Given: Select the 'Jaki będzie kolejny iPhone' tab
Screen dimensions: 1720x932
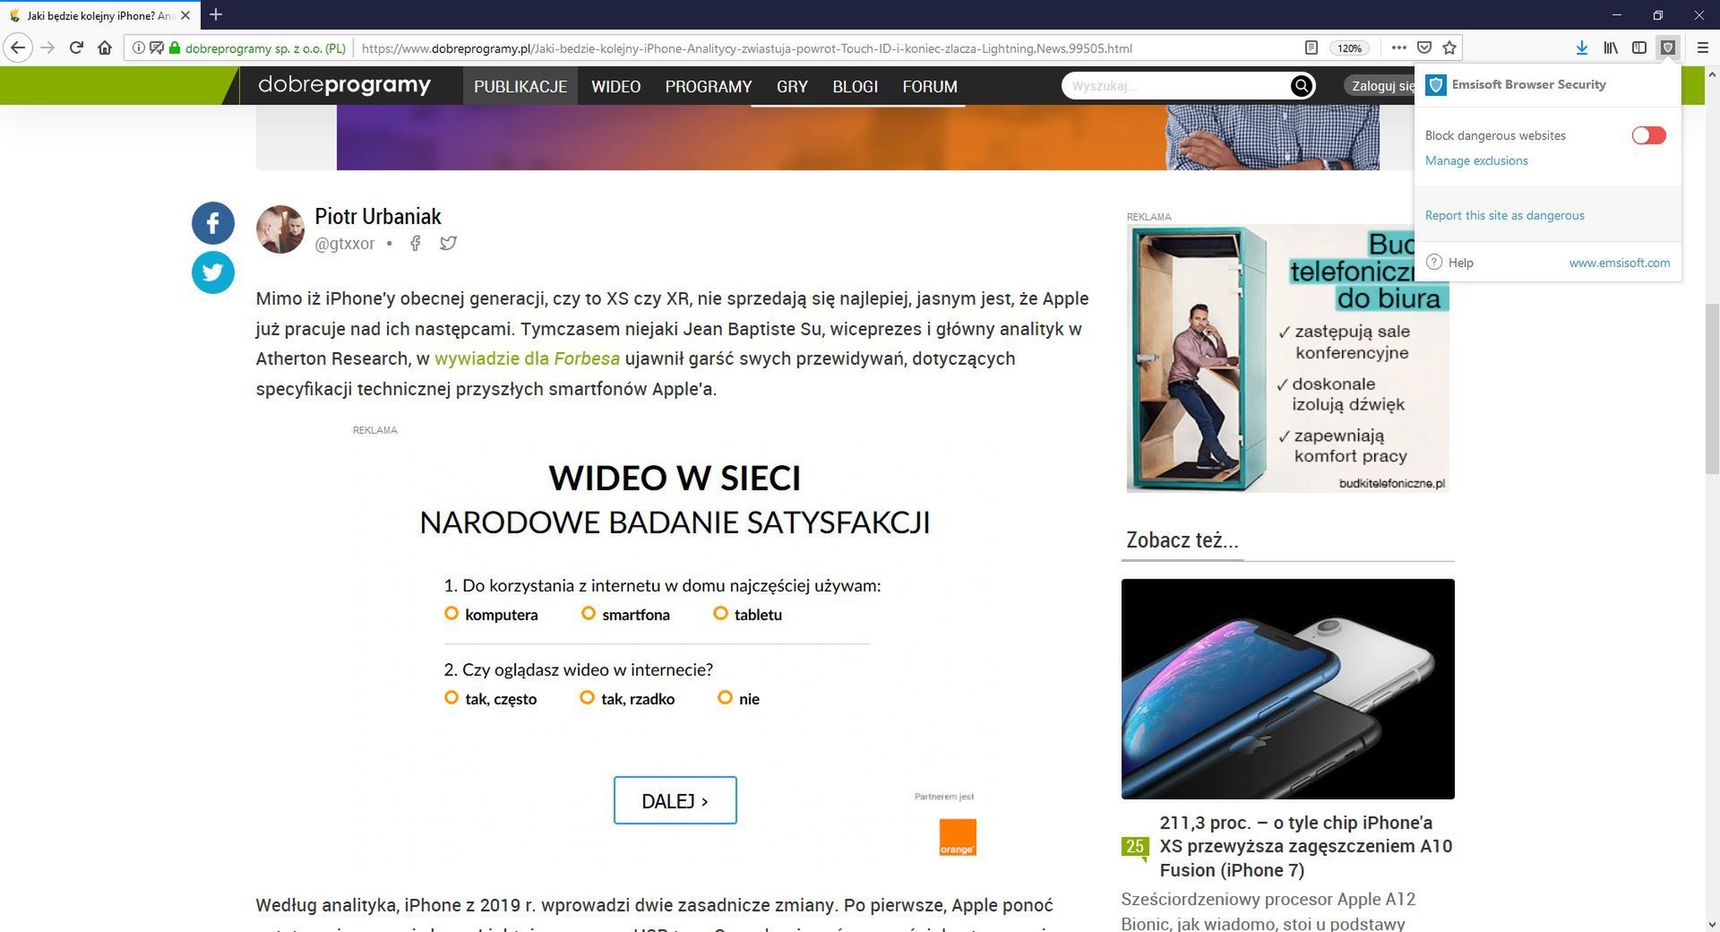Looking at the screenshot, I should point(99,15).
